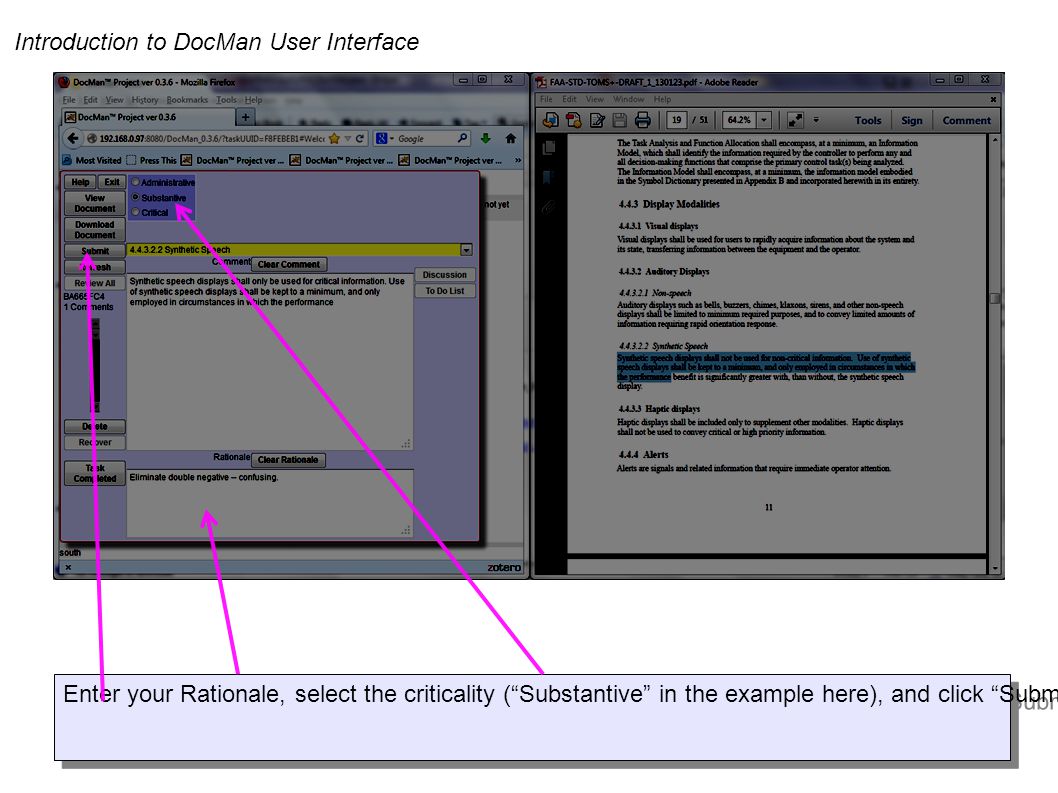Bookmark page with the star icon
Viewport: 1058px width, 793px height.
(334, 138)
